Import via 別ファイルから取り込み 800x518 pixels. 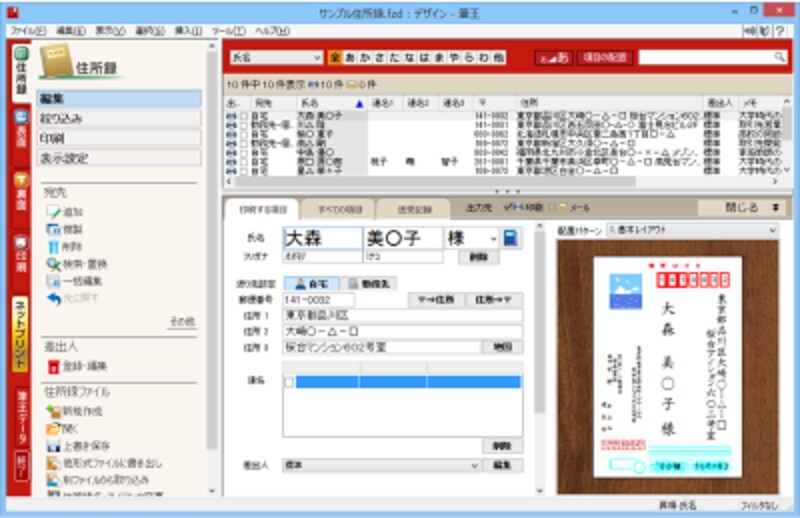97,480
